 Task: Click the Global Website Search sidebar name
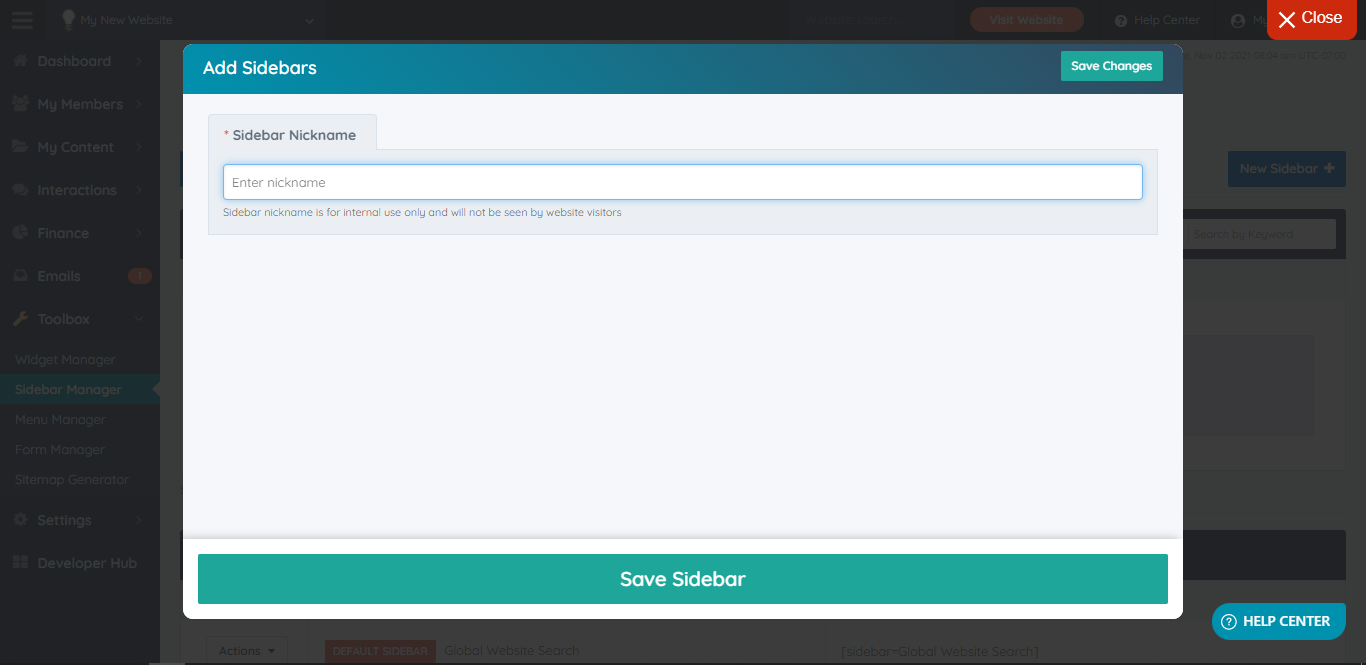click(x=511, y=651)
